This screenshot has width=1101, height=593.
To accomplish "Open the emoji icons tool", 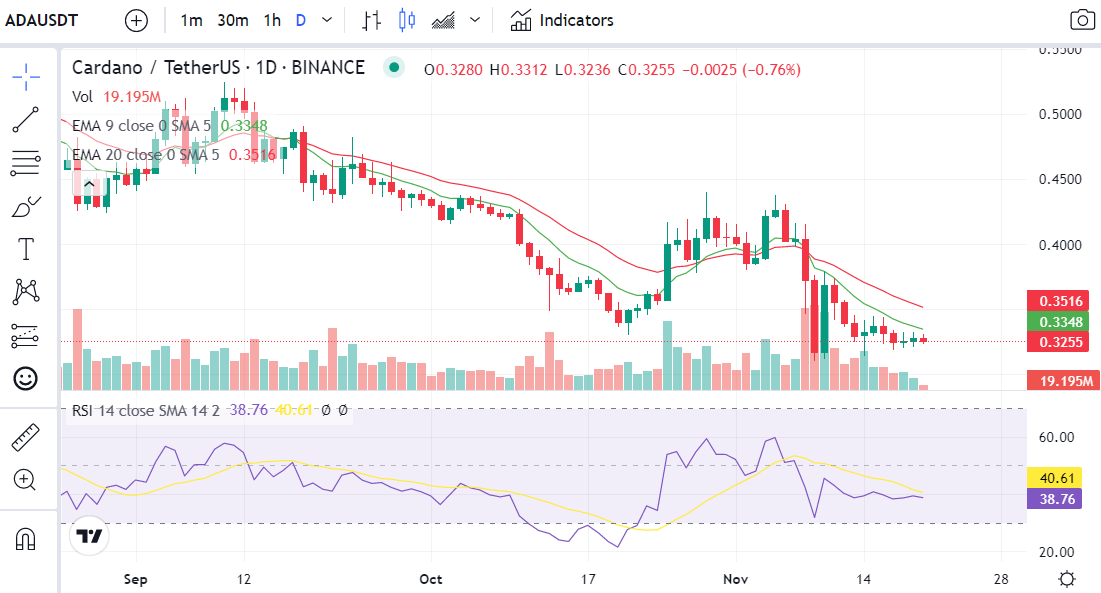I will click(x=26, y=379).
